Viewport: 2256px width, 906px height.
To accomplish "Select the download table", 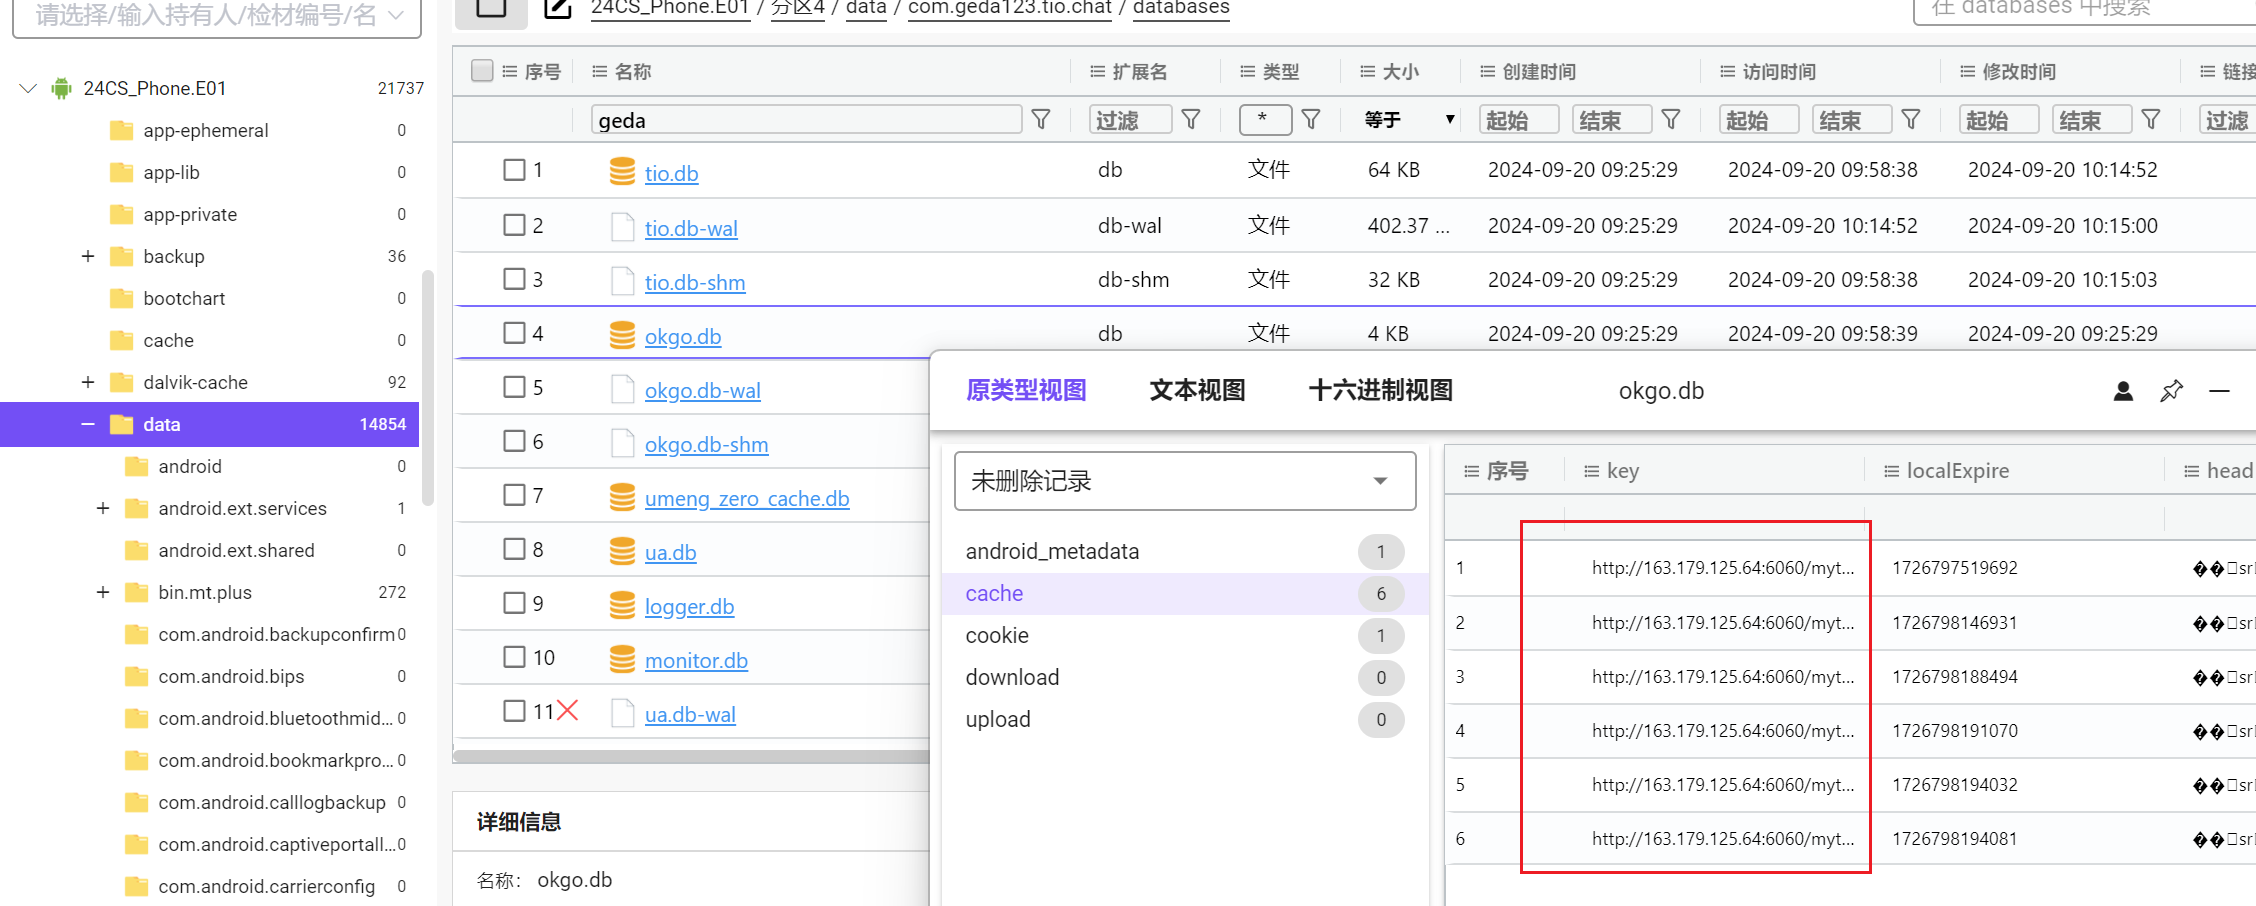I will (1184, 677).
